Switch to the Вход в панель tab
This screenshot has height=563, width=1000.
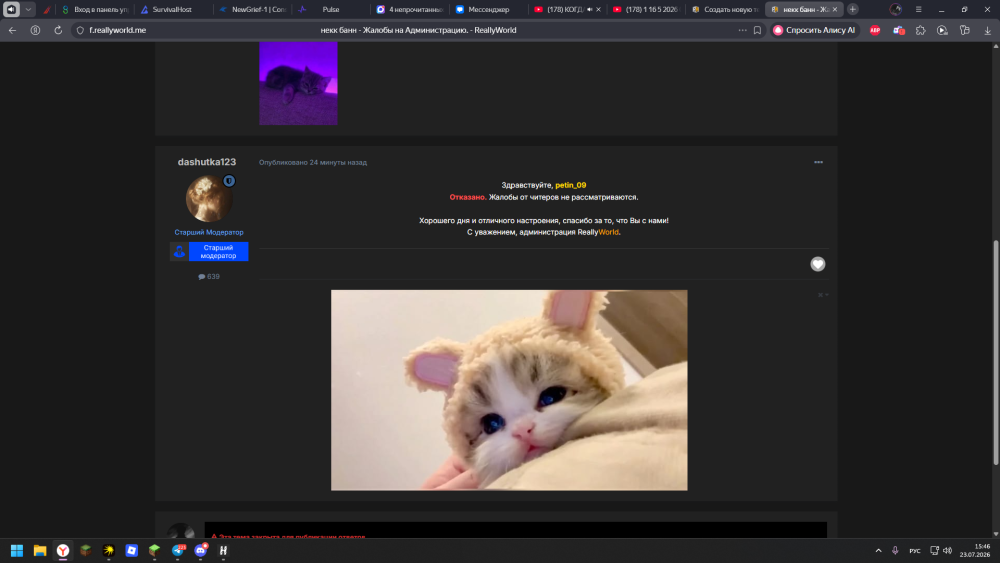pos(95,10)
